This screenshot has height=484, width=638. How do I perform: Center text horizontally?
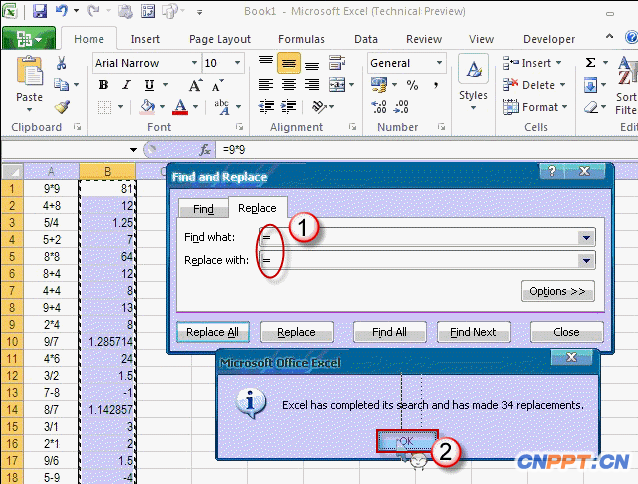[x=289, y=85]
